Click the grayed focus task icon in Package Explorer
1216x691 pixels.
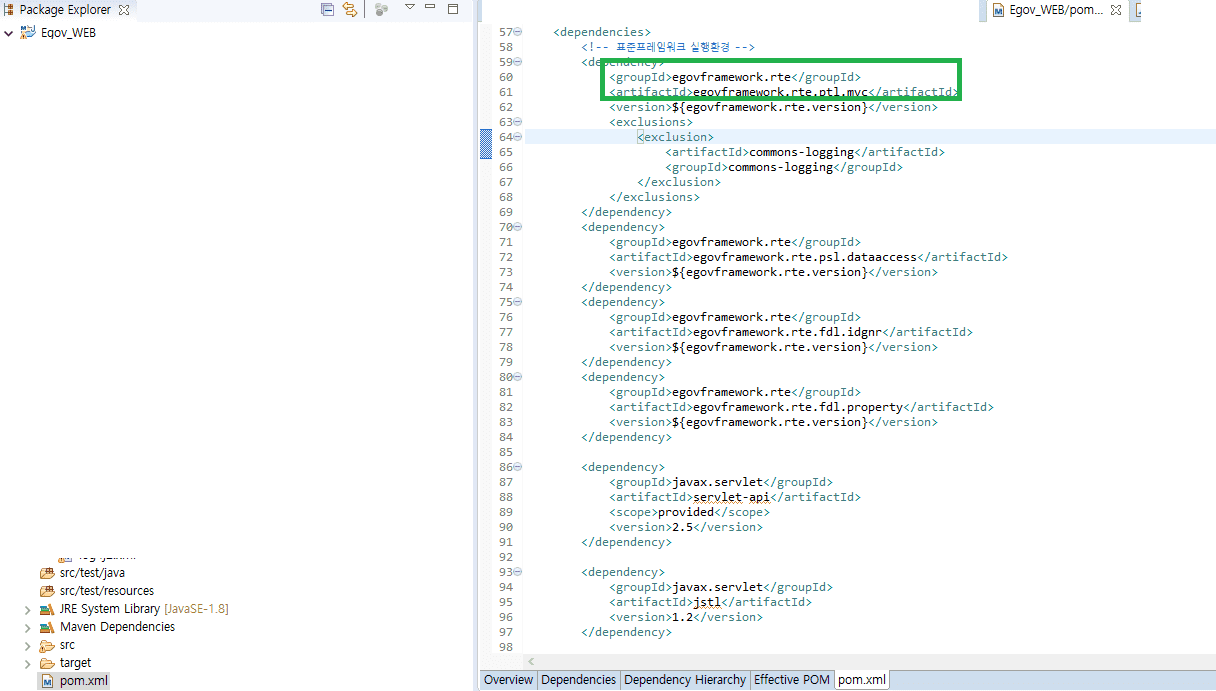(381, 9)
